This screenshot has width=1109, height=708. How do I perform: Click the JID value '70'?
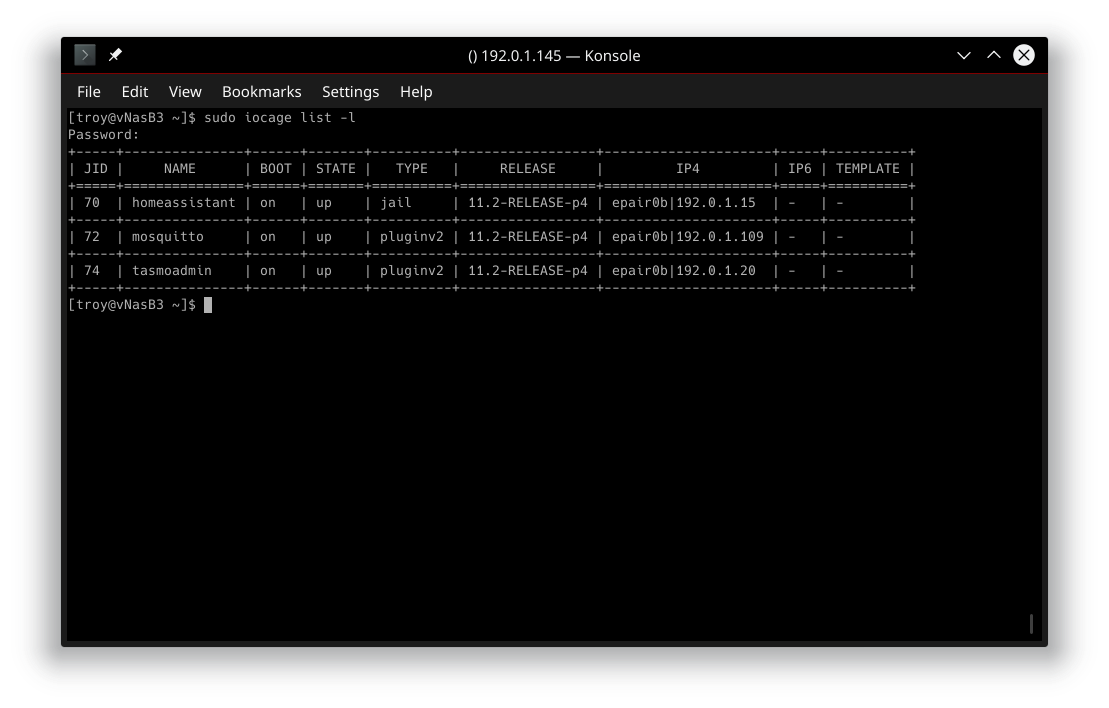tap(92, 203)
